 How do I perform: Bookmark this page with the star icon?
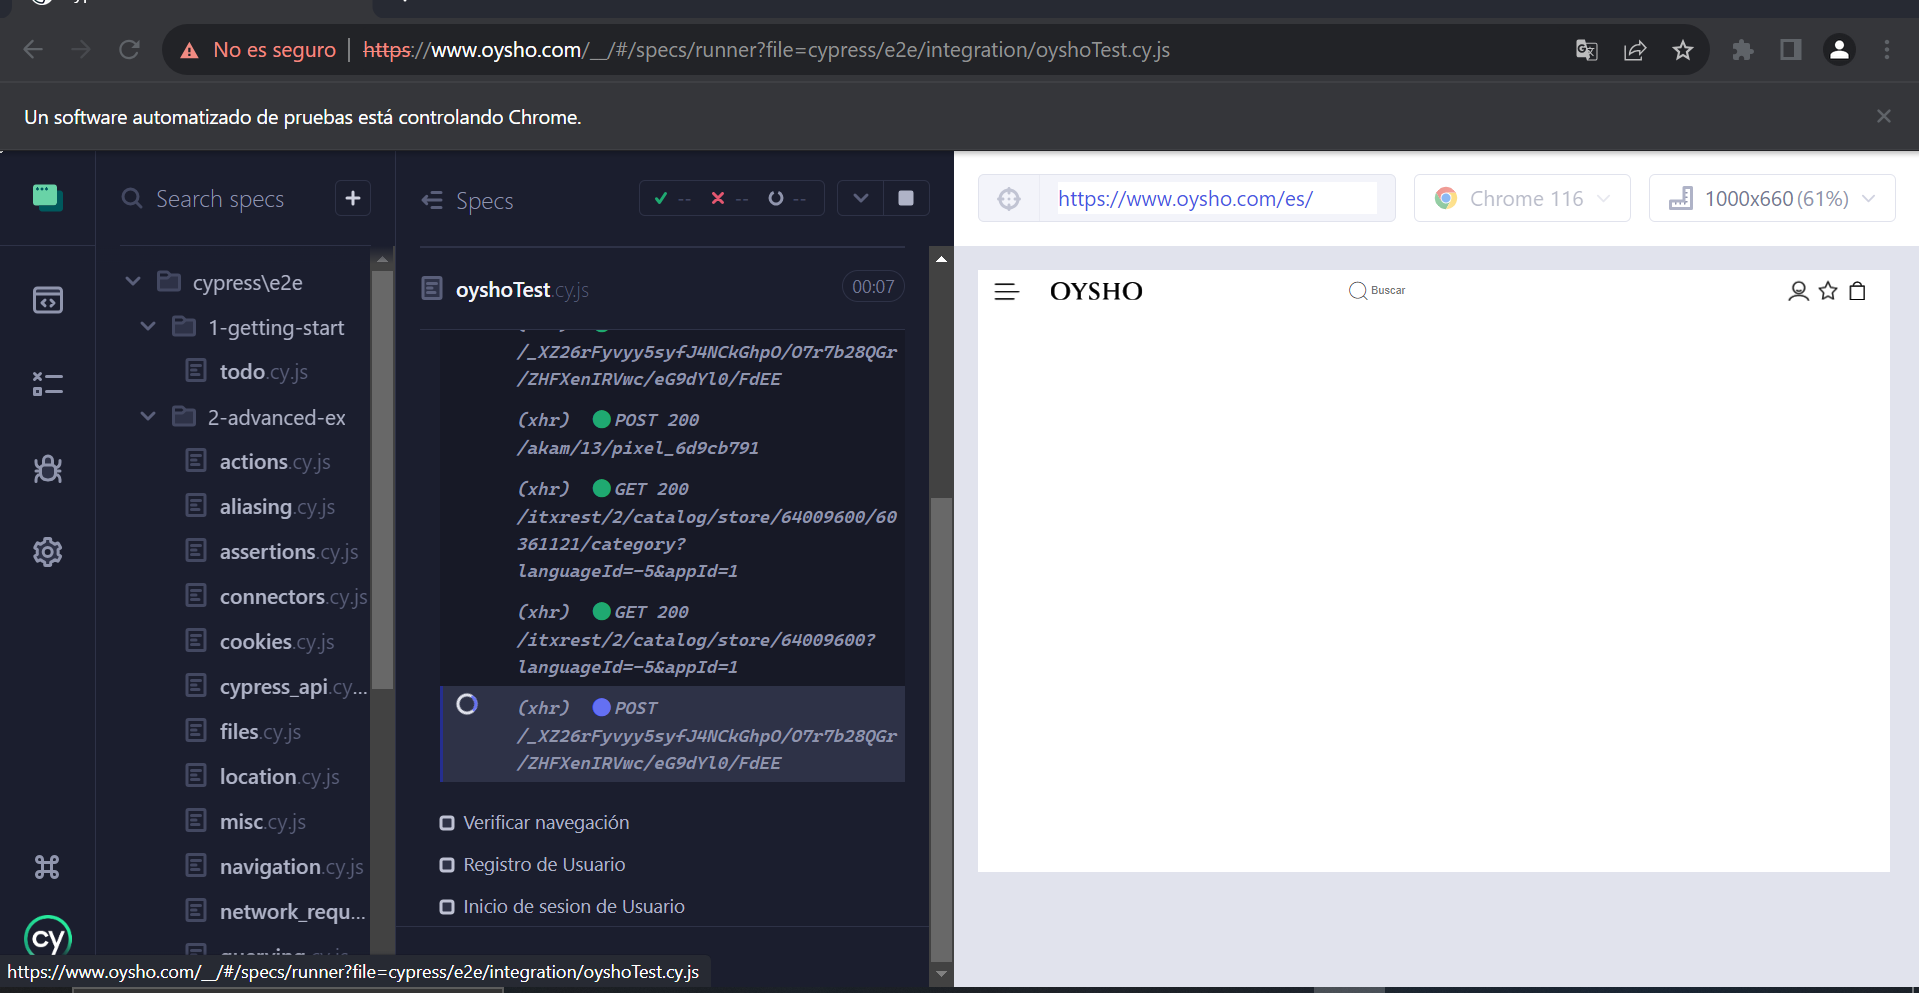1683,50
